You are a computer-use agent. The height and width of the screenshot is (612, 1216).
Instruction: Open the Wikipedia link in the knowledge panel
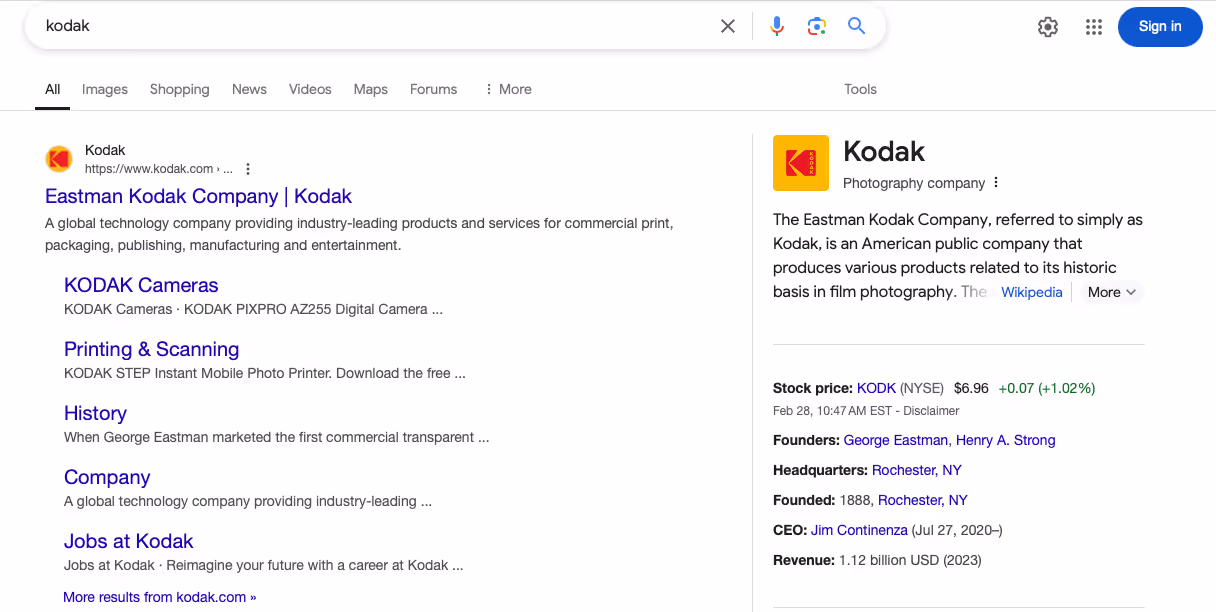(x=1031, y=292)
